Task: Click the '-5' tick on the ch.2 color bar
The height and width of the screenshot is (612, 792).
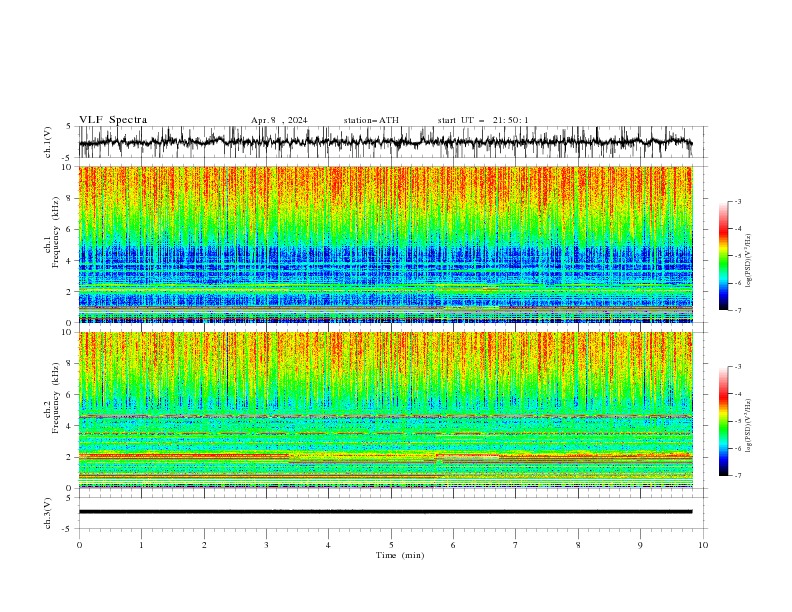Action: (737, 421)
